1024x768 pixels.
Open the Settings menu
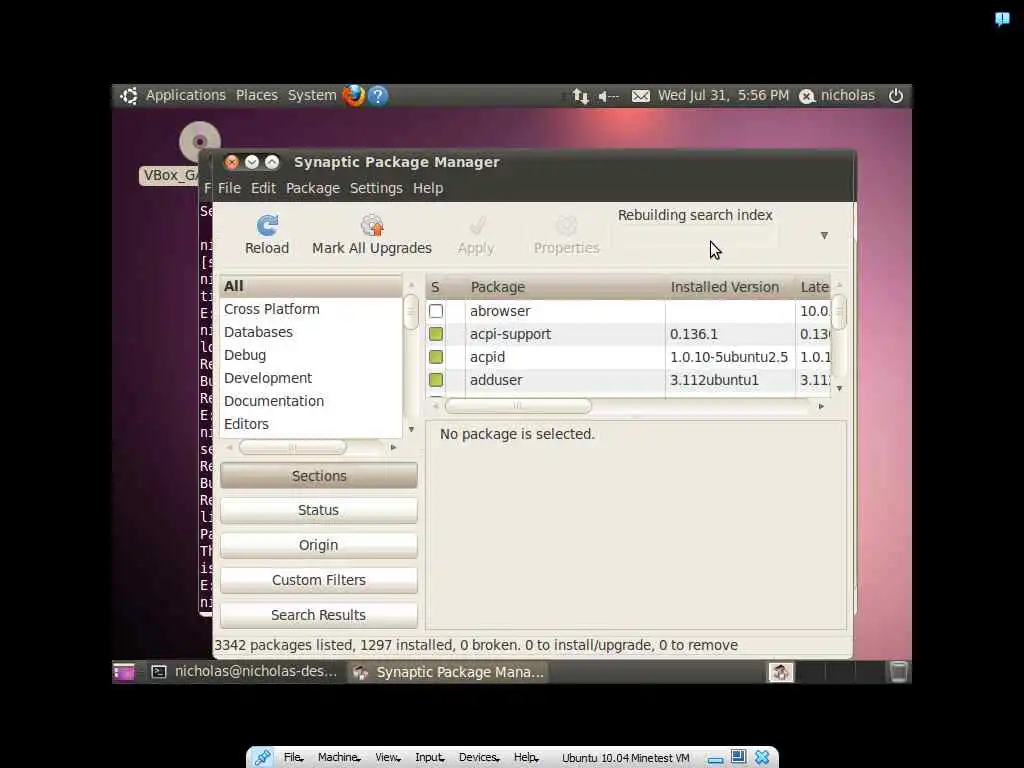point(376,189)
